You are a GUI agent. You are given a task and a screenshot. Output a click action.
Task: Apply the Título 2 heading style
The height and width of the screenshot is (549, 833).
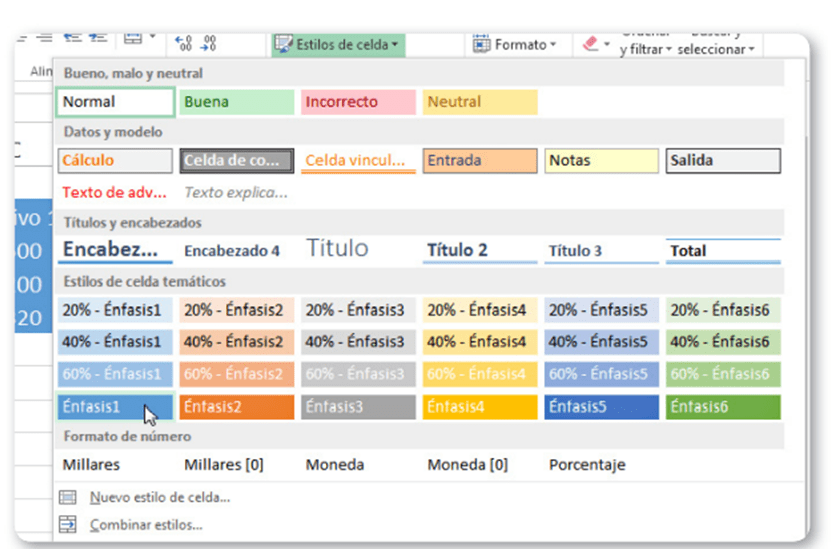coord(480,250)
